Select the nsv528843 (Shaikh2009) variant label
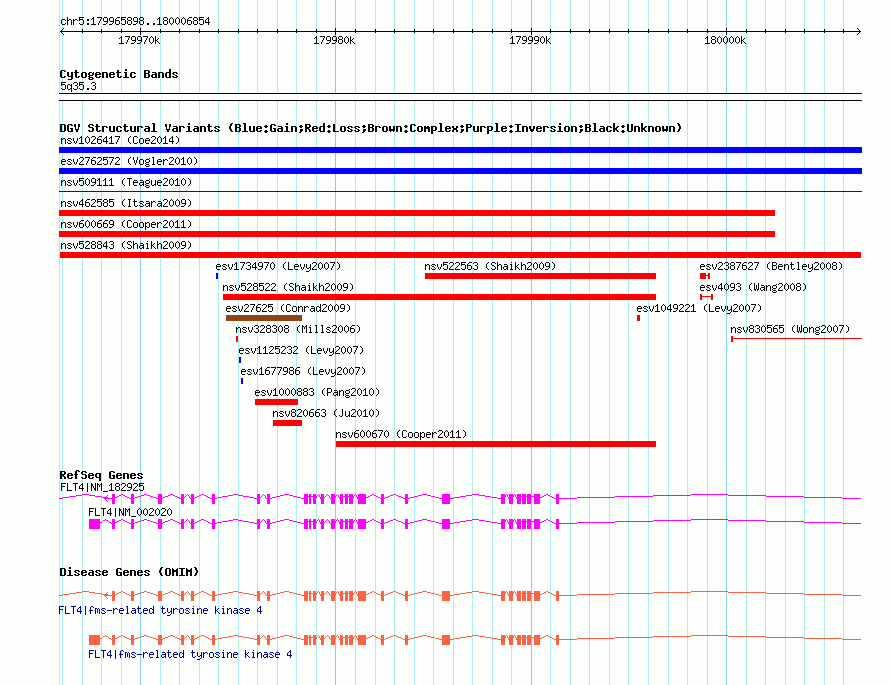 [126, 245]
